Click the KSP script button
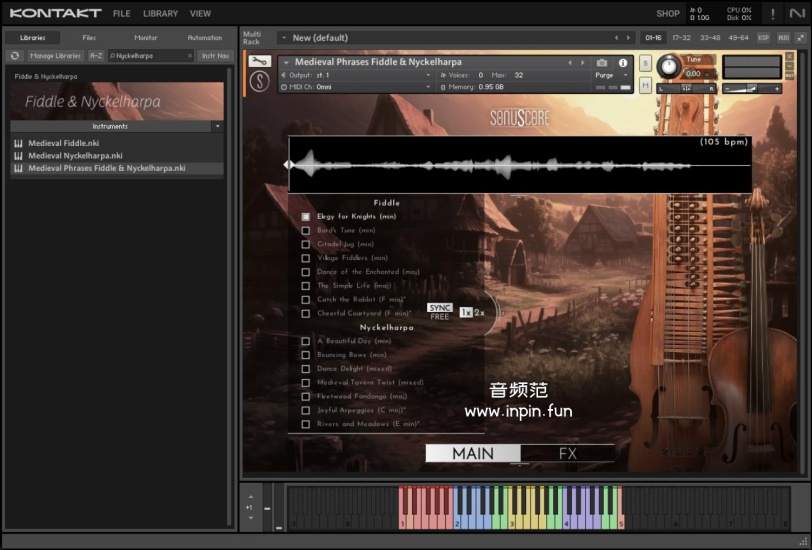Viewport: 812px width, 550px height. (763, 38)
